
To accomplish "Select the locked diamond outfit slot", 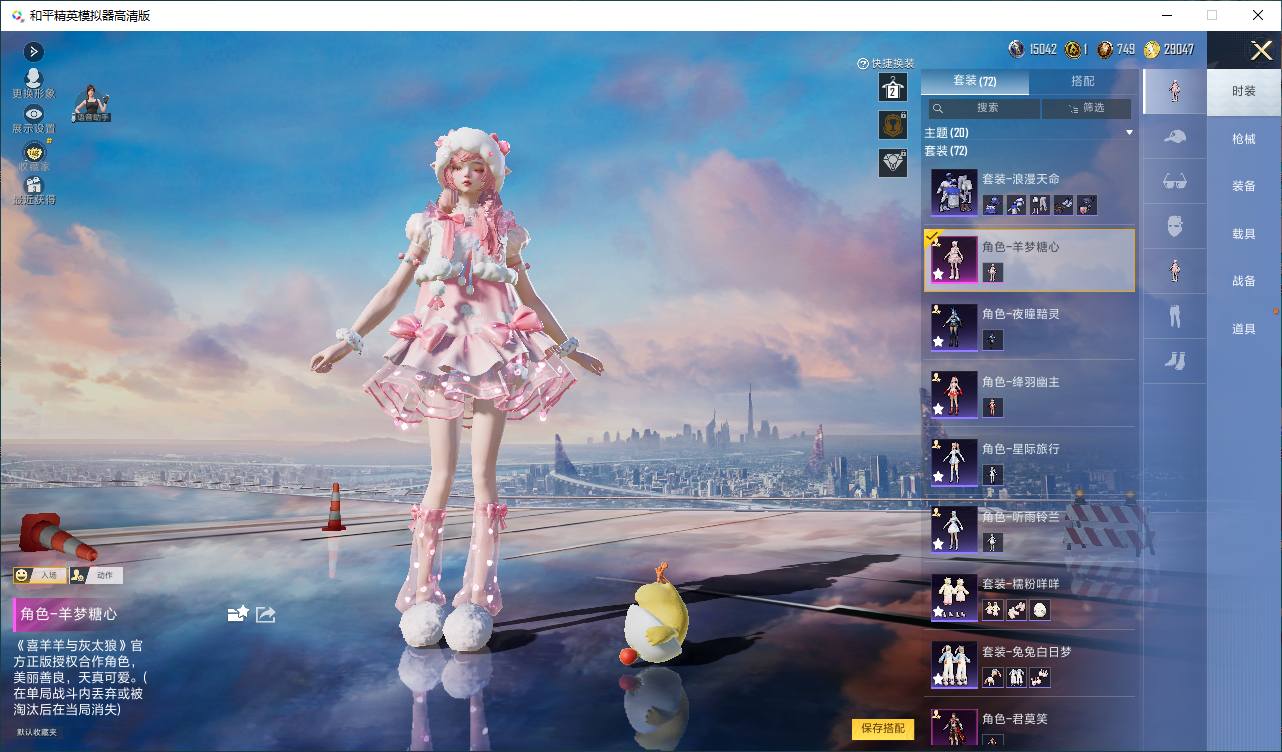I will point(893,162).
